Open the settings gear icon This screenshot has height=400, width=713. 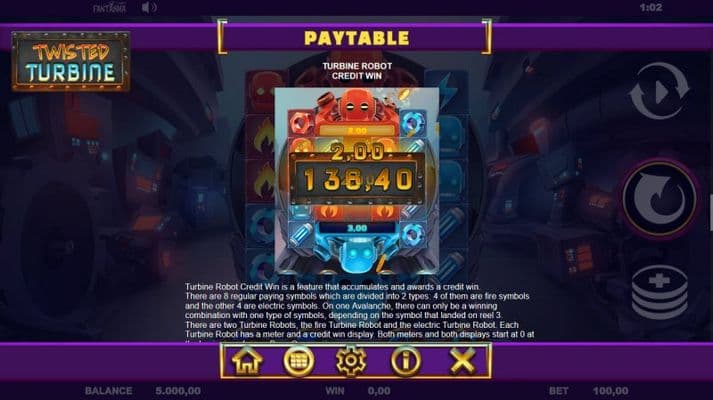click(x=351, y=361)
